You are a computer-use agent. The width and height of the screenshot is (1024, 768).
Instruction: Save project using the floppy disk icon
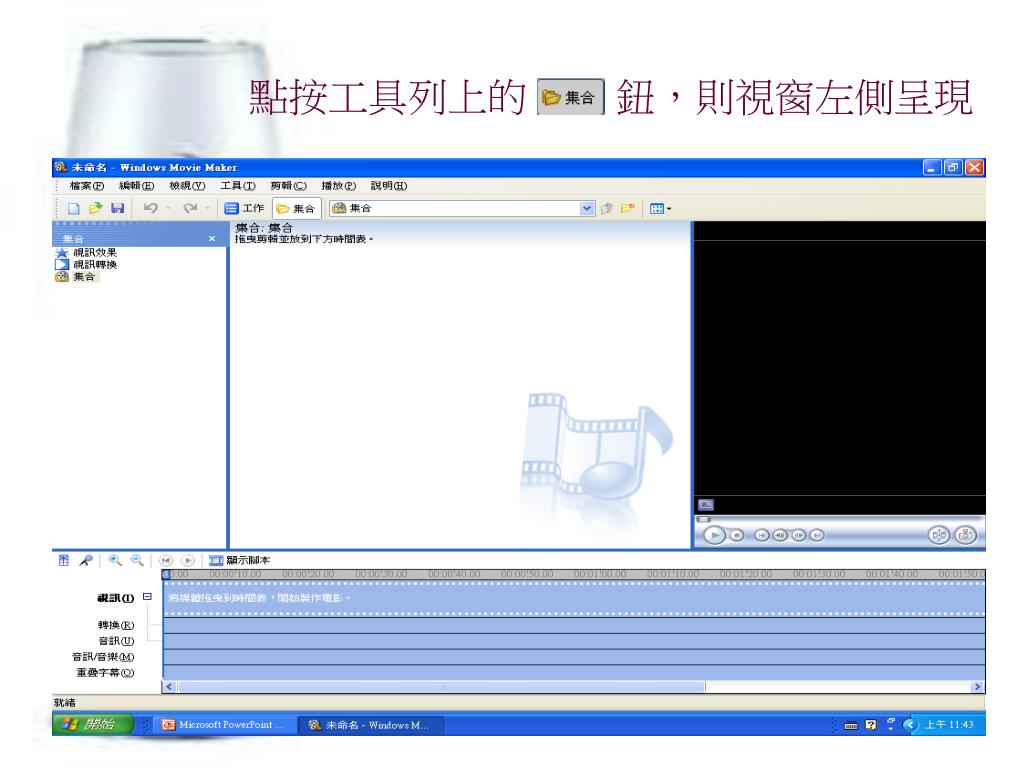click(x=118, y=208)
